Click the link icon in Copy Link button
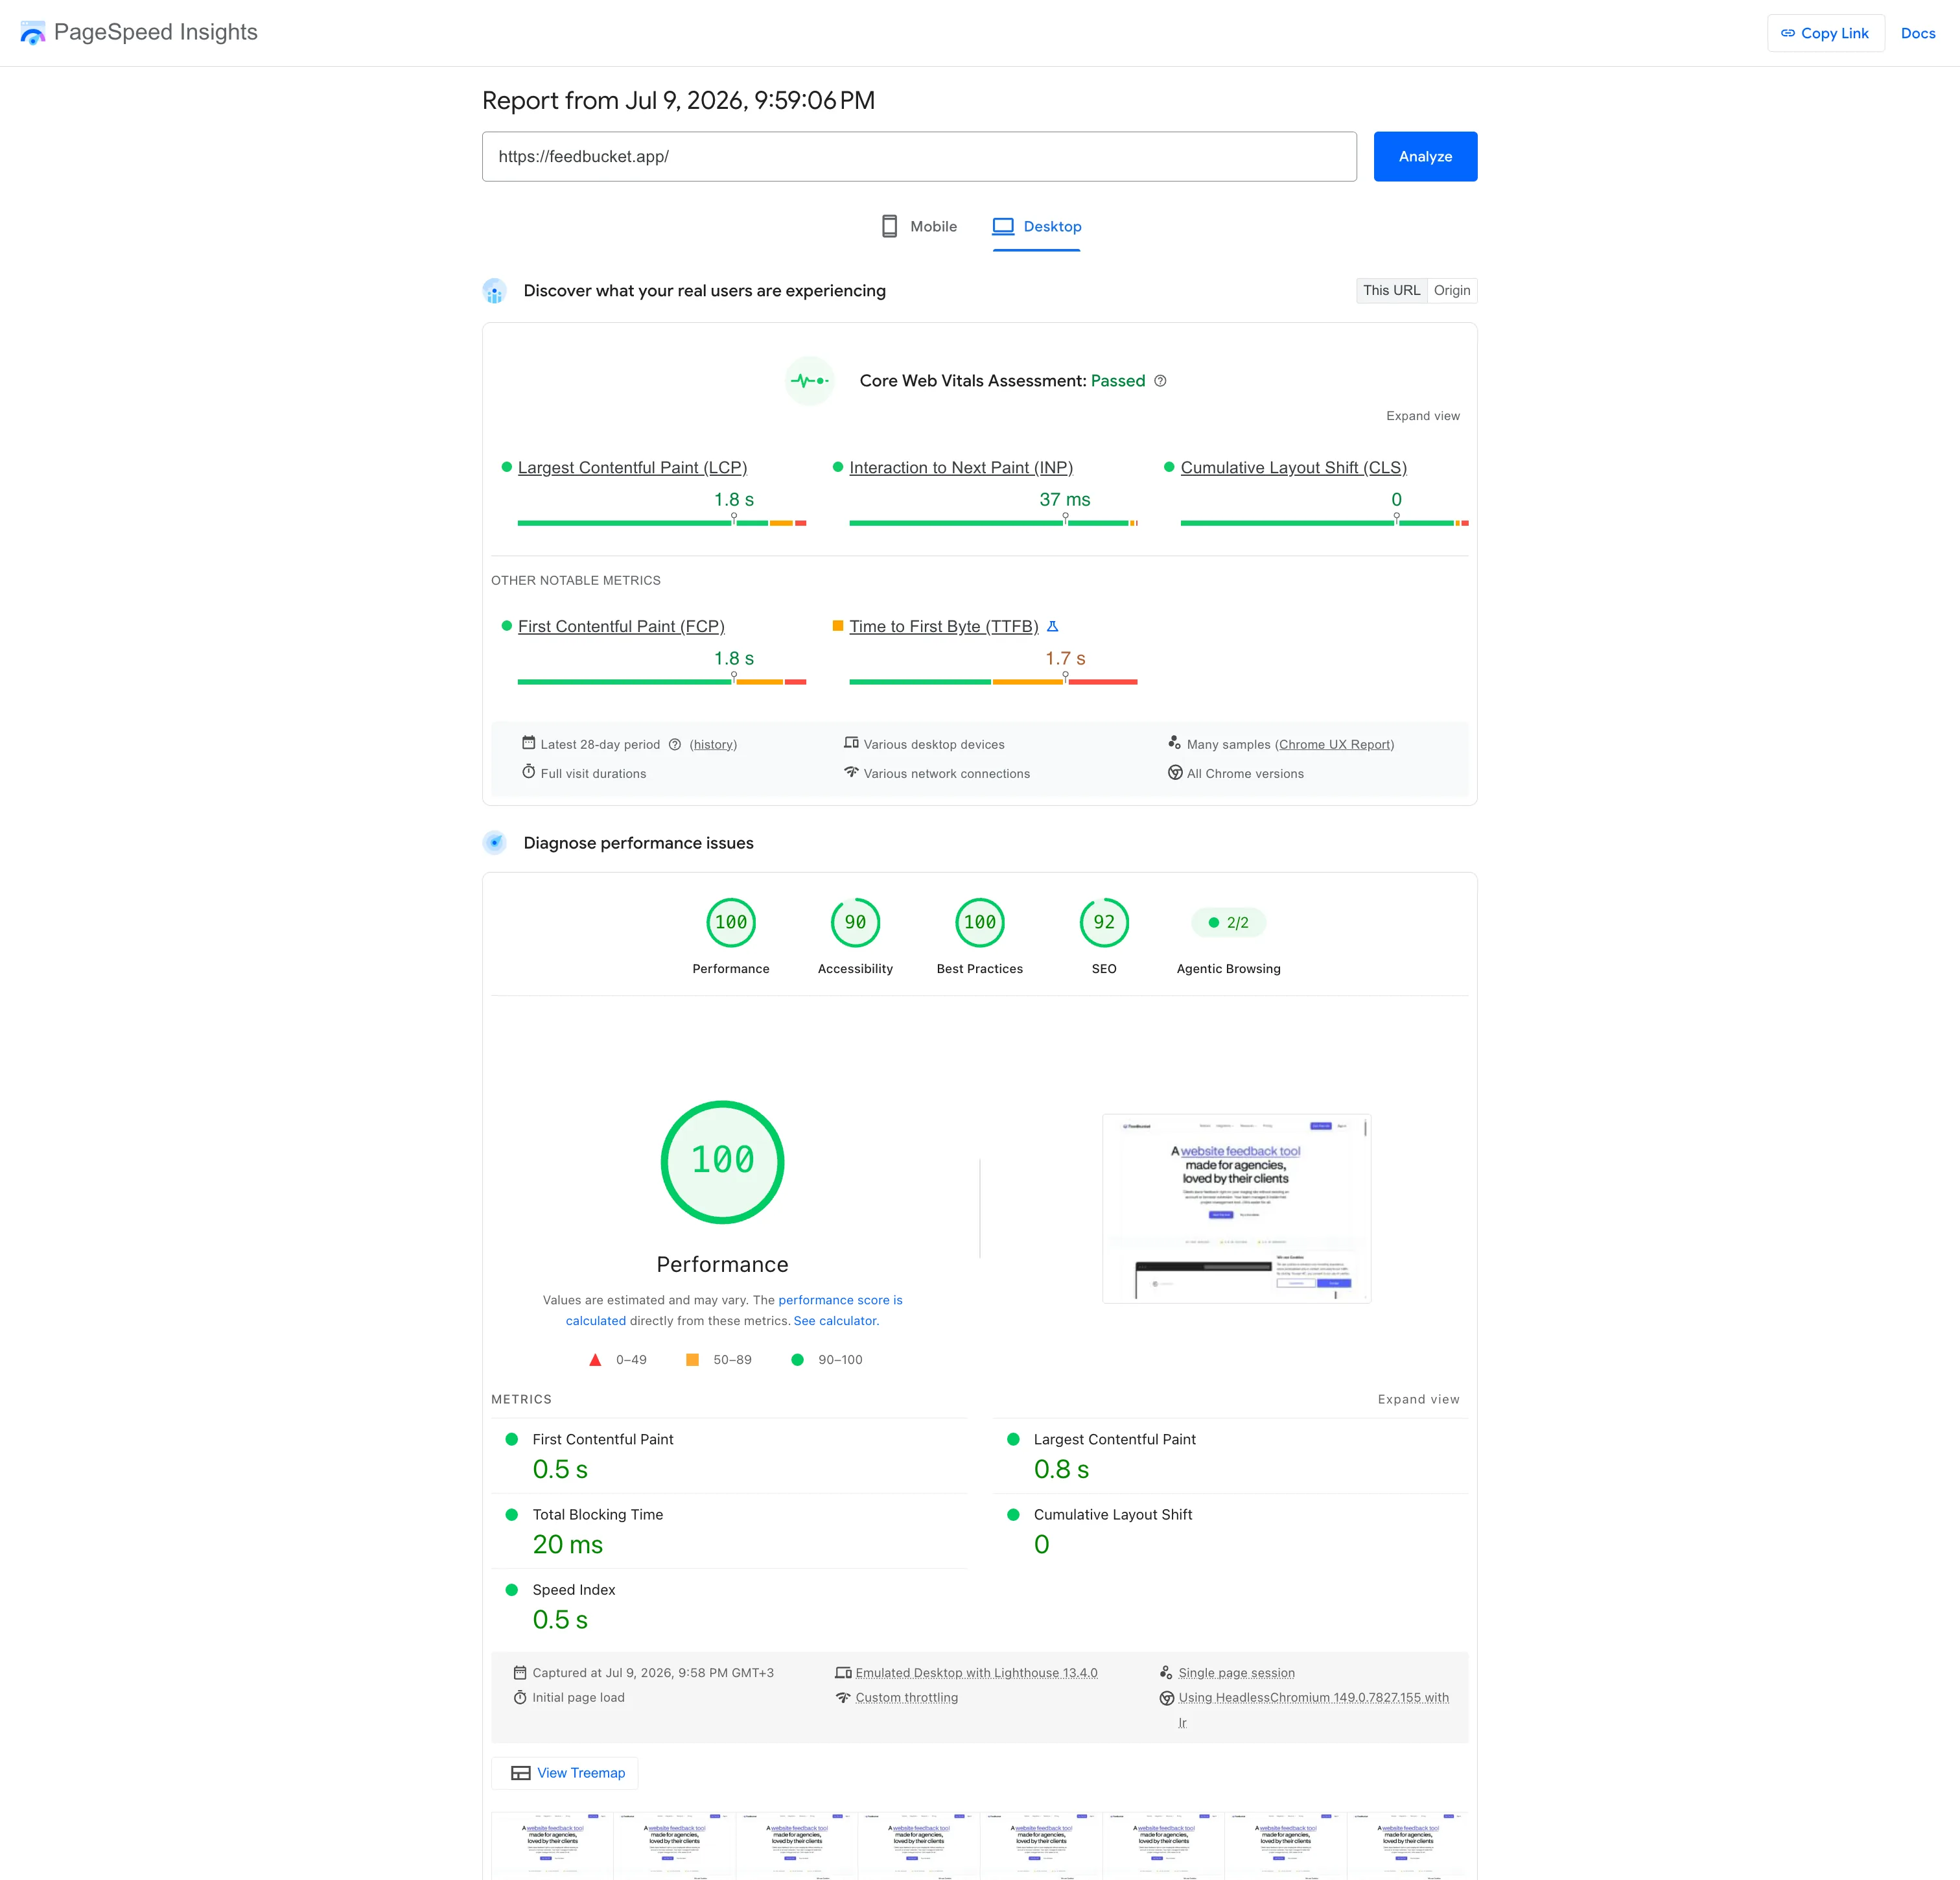 [1788, 33]
